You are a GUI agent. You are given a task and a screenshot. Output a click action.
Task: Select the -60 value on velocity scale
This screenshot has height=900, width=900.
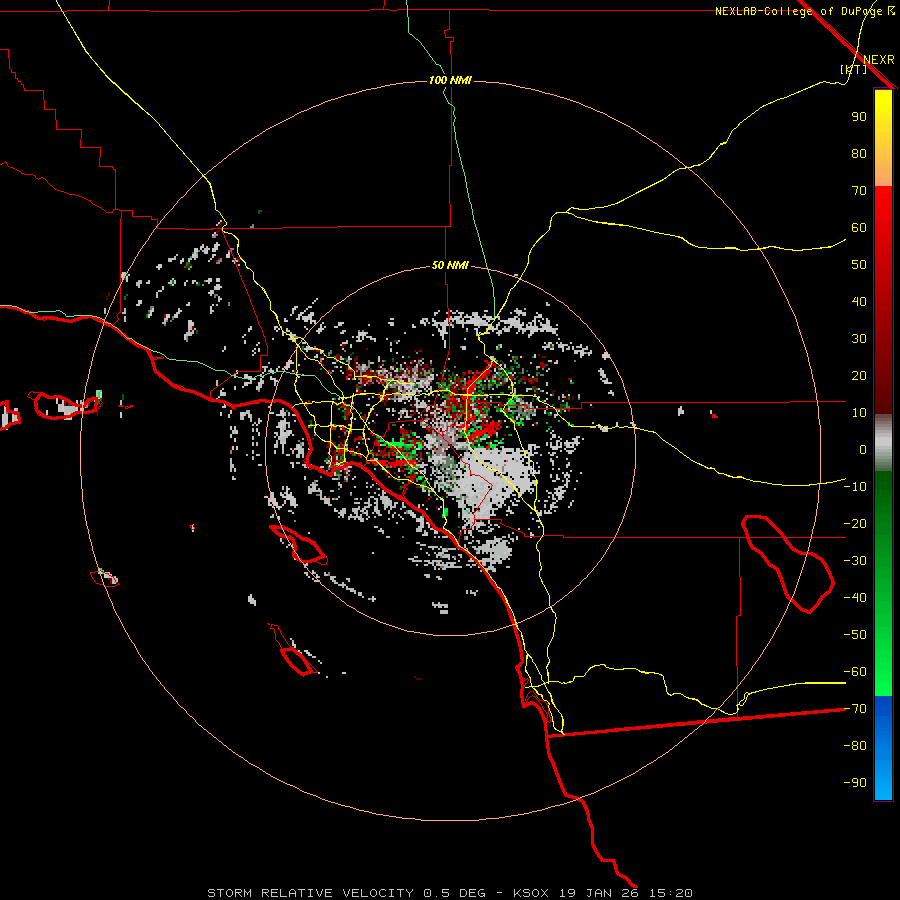coord(855,672)
